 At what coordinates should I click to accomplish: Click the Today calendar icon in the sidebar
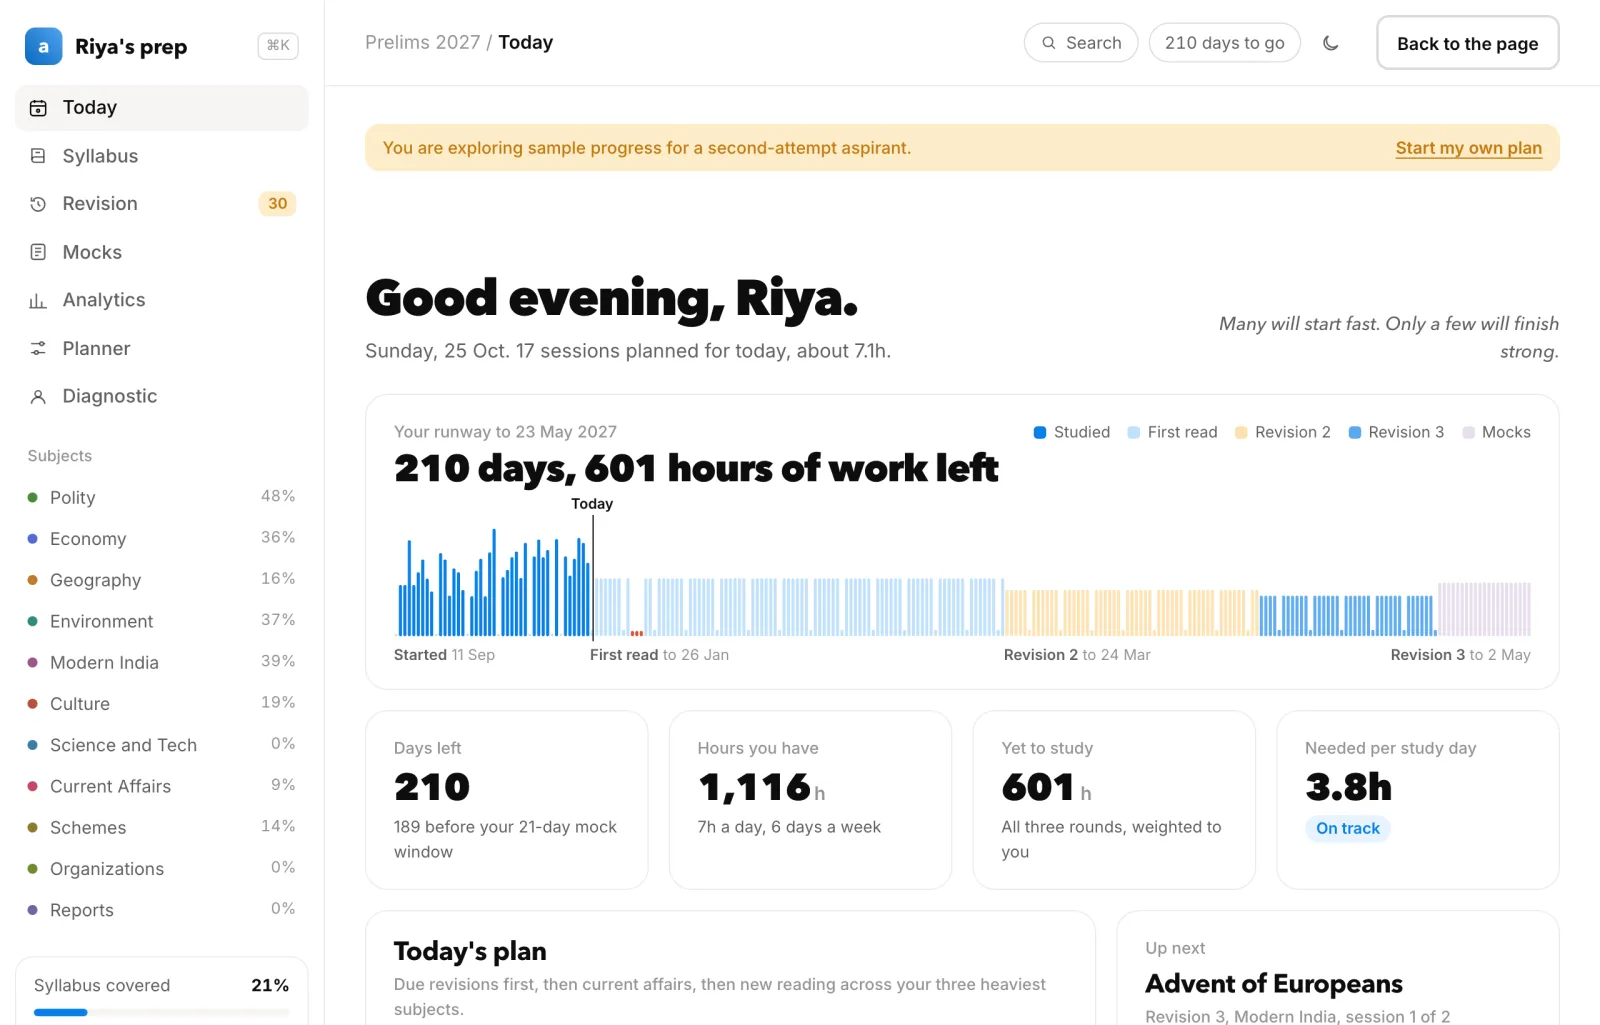coord(38,108)
